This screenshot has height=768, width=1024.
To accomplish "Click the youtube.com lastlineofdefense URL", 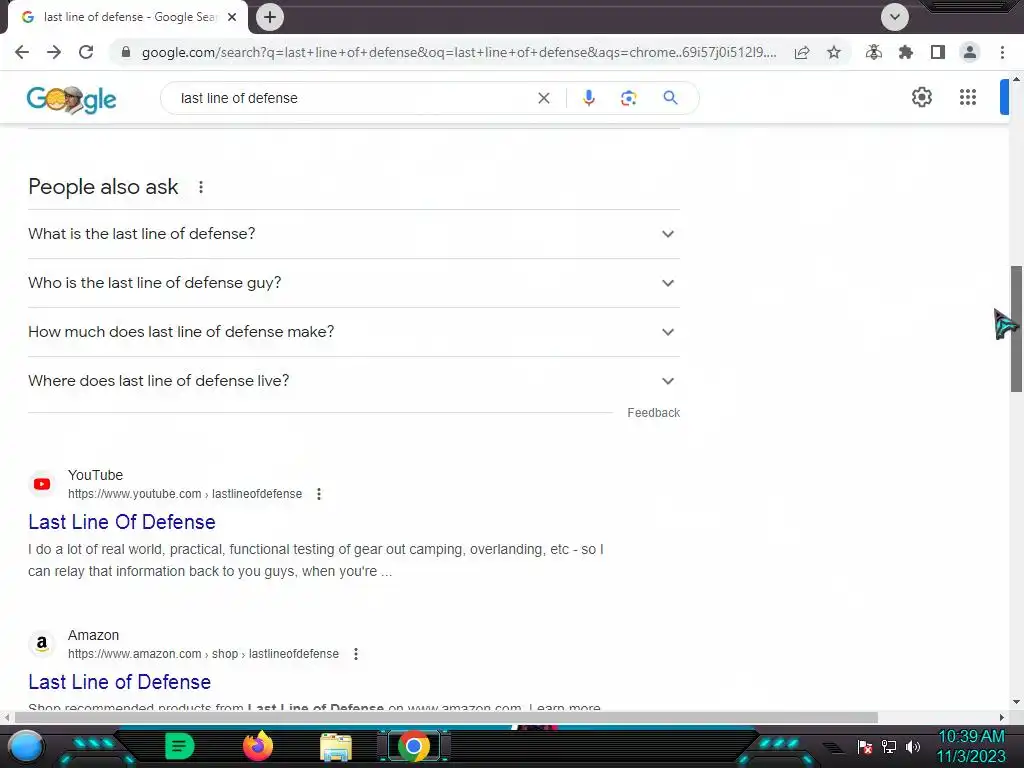I will (x=185, y=494).
